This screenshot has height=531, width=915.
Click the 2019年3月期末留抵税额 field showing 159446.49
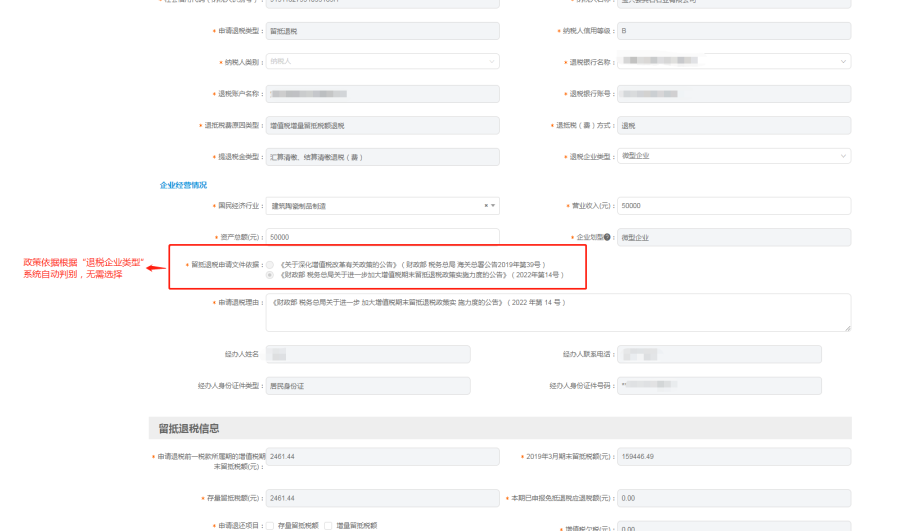click(734, 456)
